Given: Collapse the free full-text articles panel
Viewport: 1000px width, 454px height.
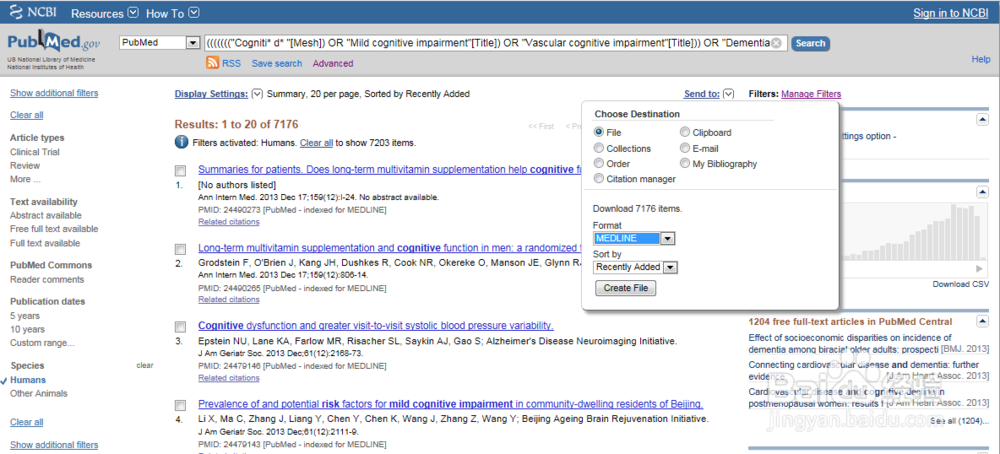Looking at the screenshot, I should click(982, 321).
